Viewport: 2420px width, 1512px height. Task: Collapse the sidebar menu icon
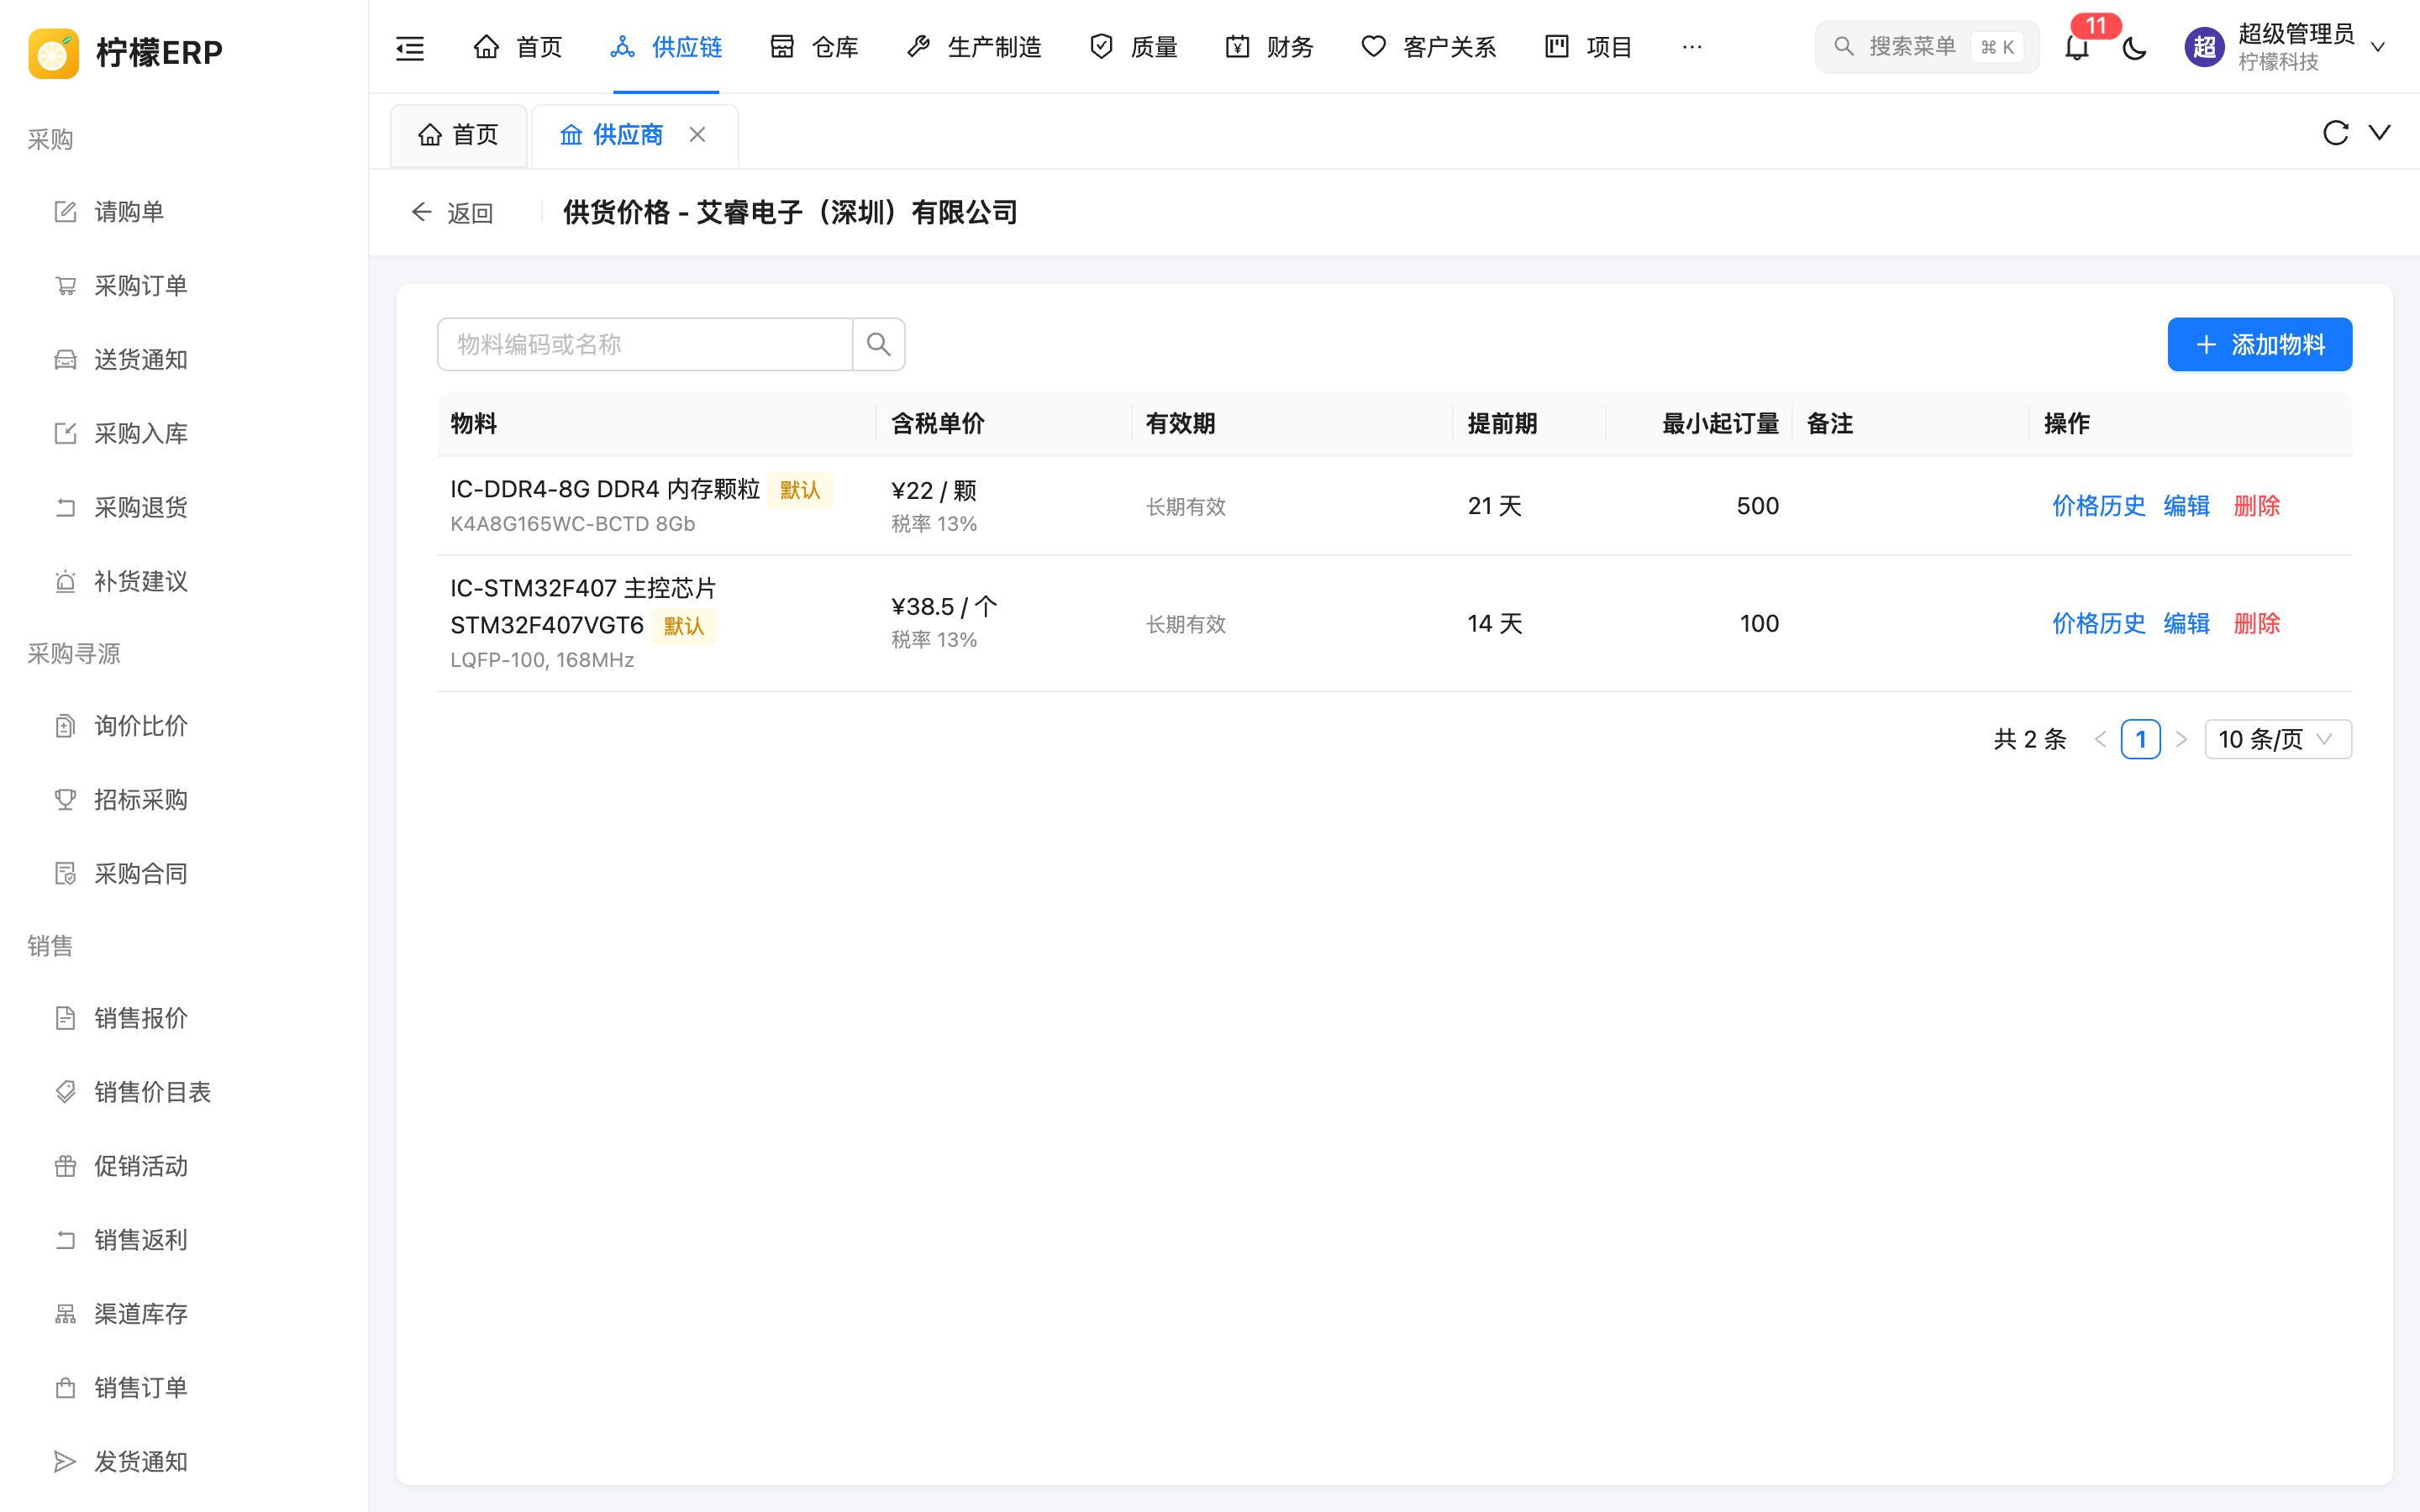point(410,47)
